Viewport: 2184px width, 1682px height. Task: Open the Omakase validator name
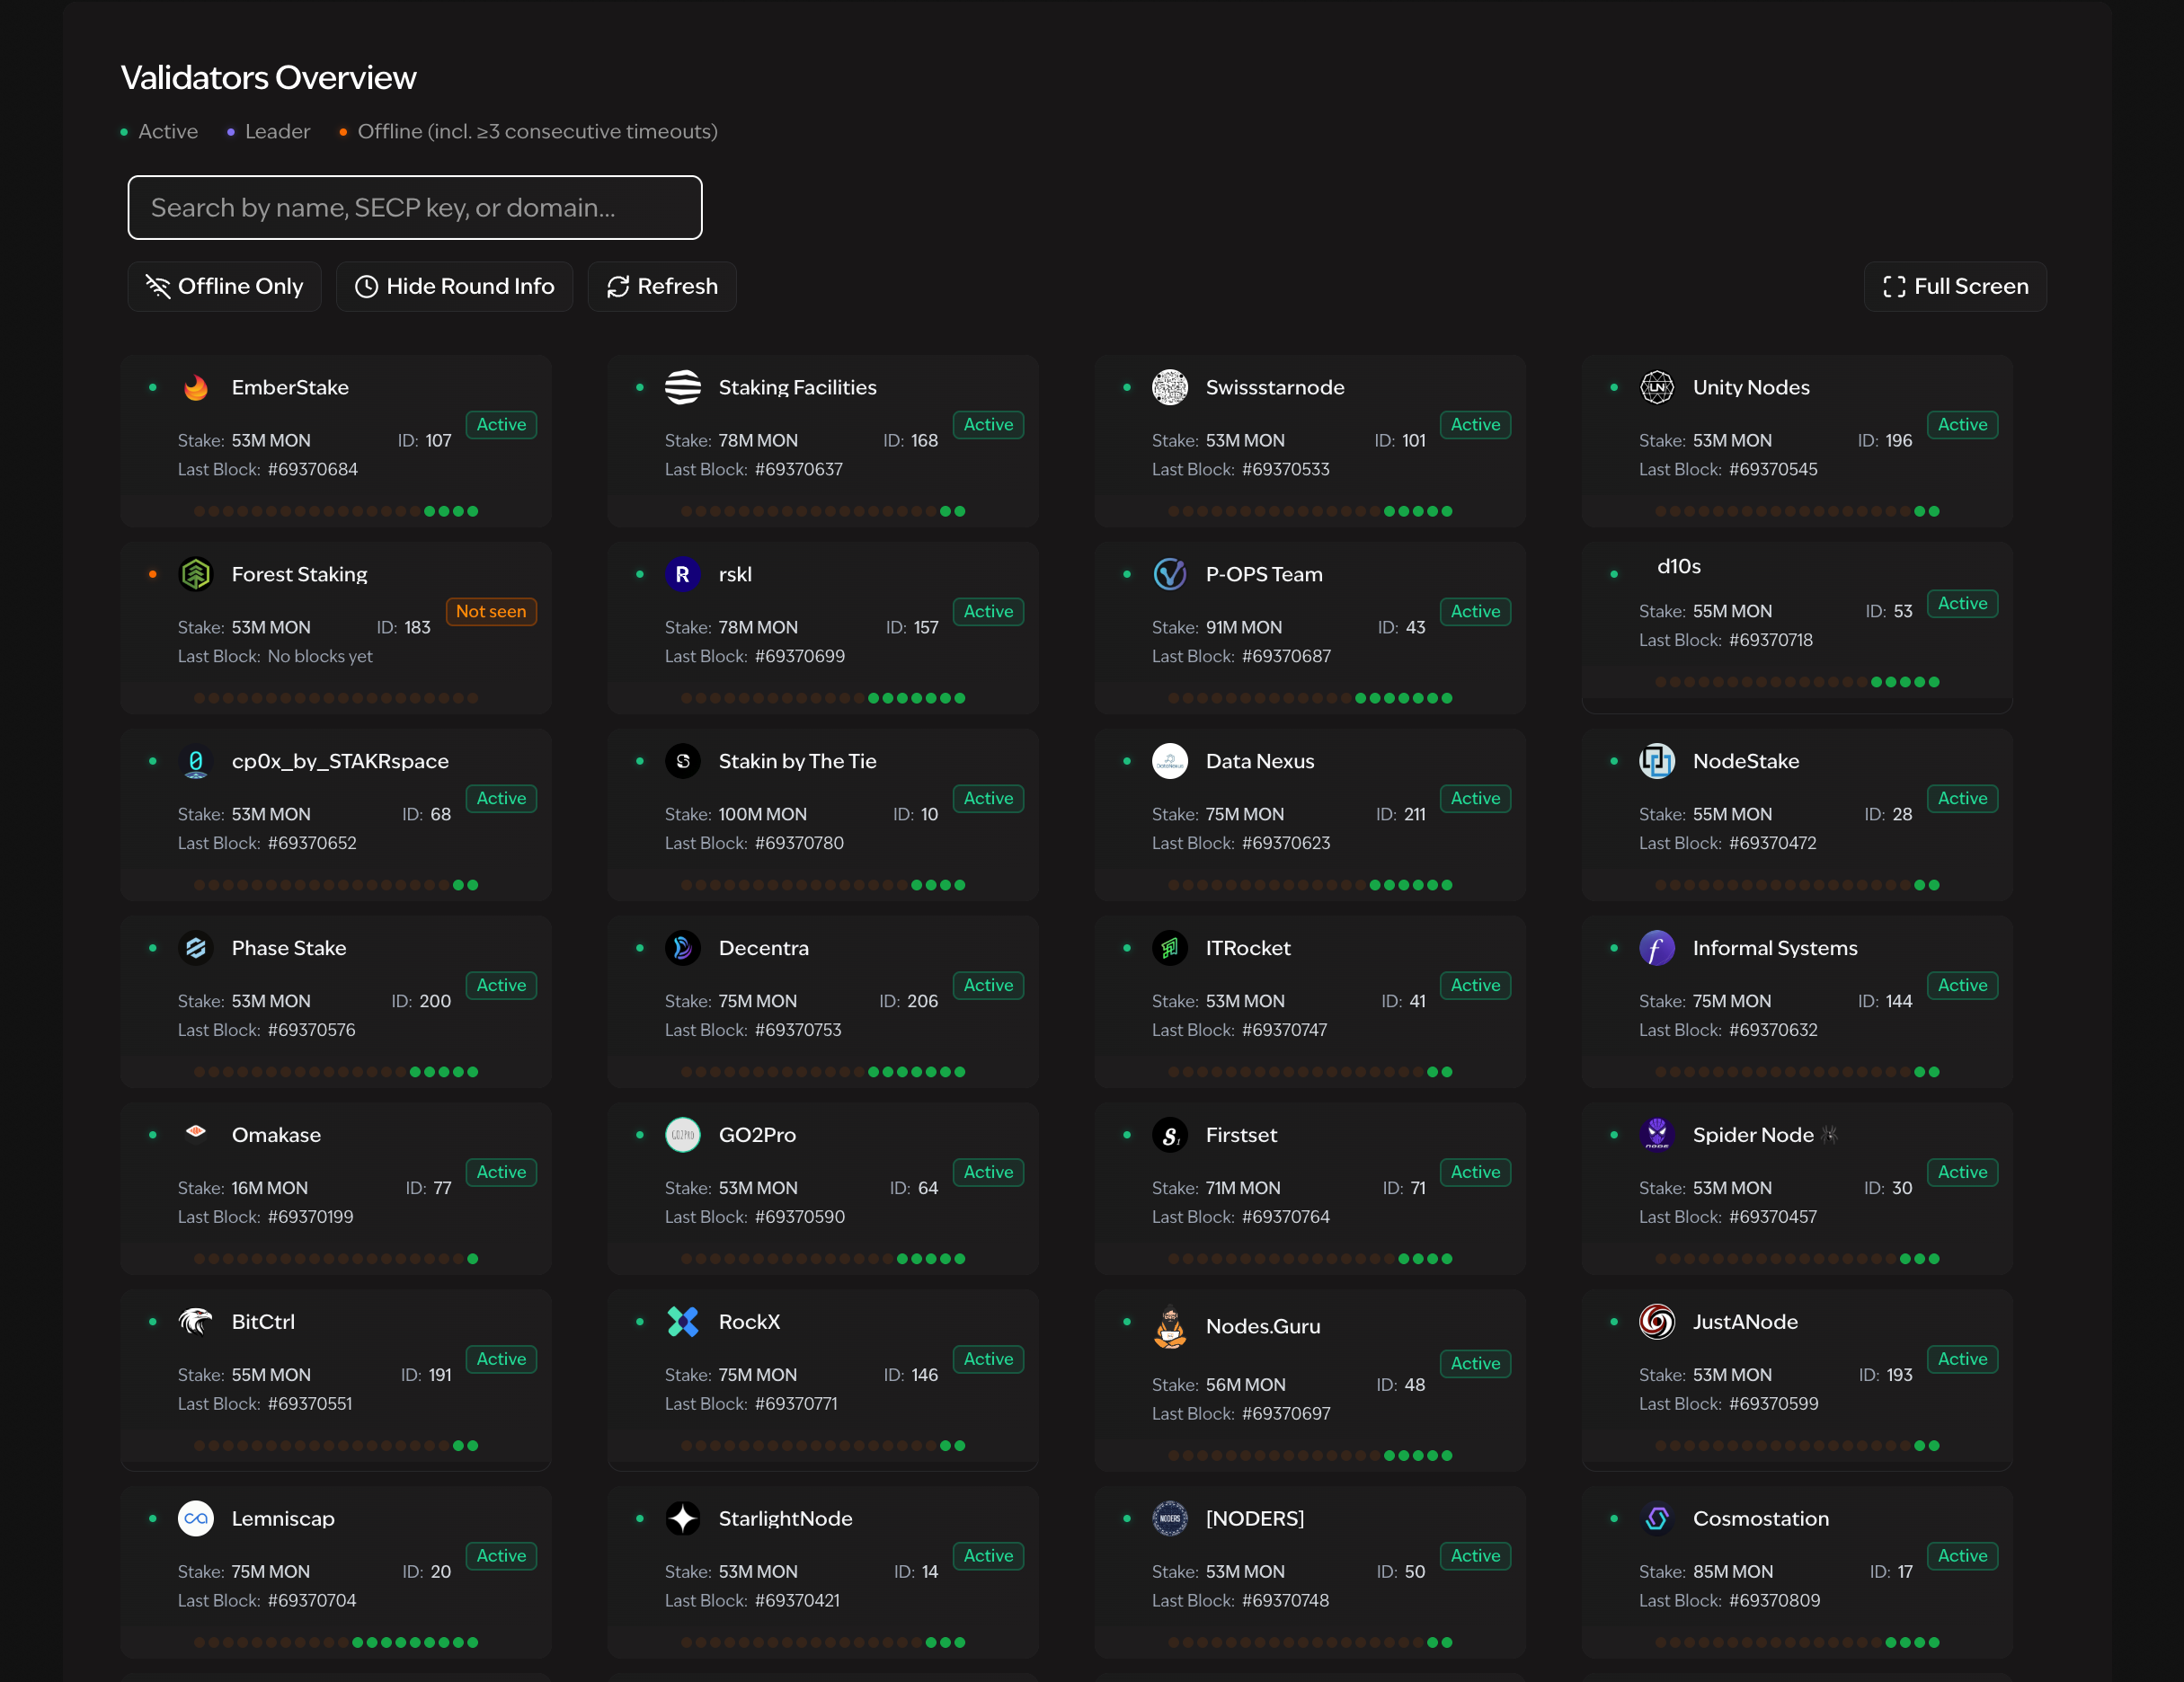point(276,1135)
